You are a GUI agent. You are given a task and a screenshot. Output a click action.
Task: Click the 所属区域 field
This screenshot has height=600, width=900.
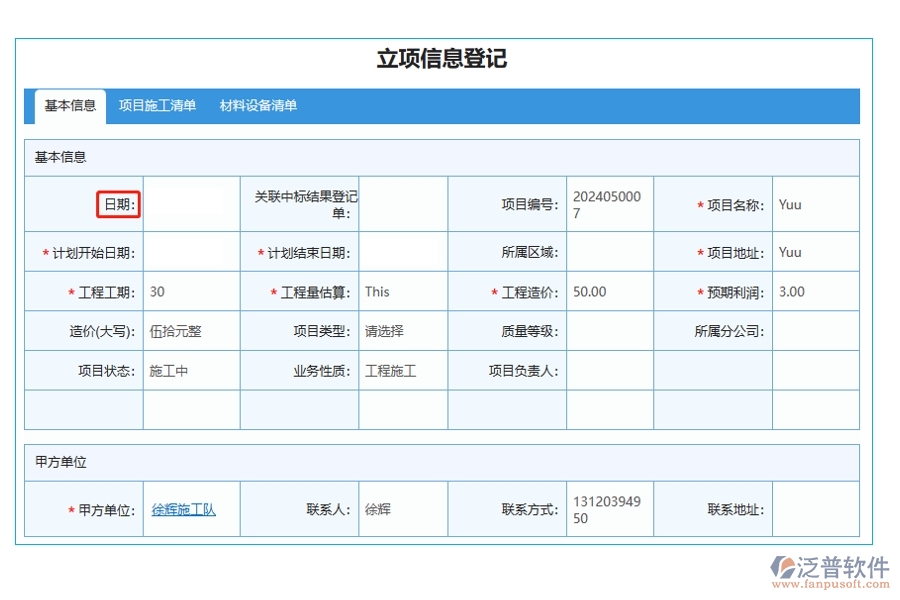click(x=610, y=252)
